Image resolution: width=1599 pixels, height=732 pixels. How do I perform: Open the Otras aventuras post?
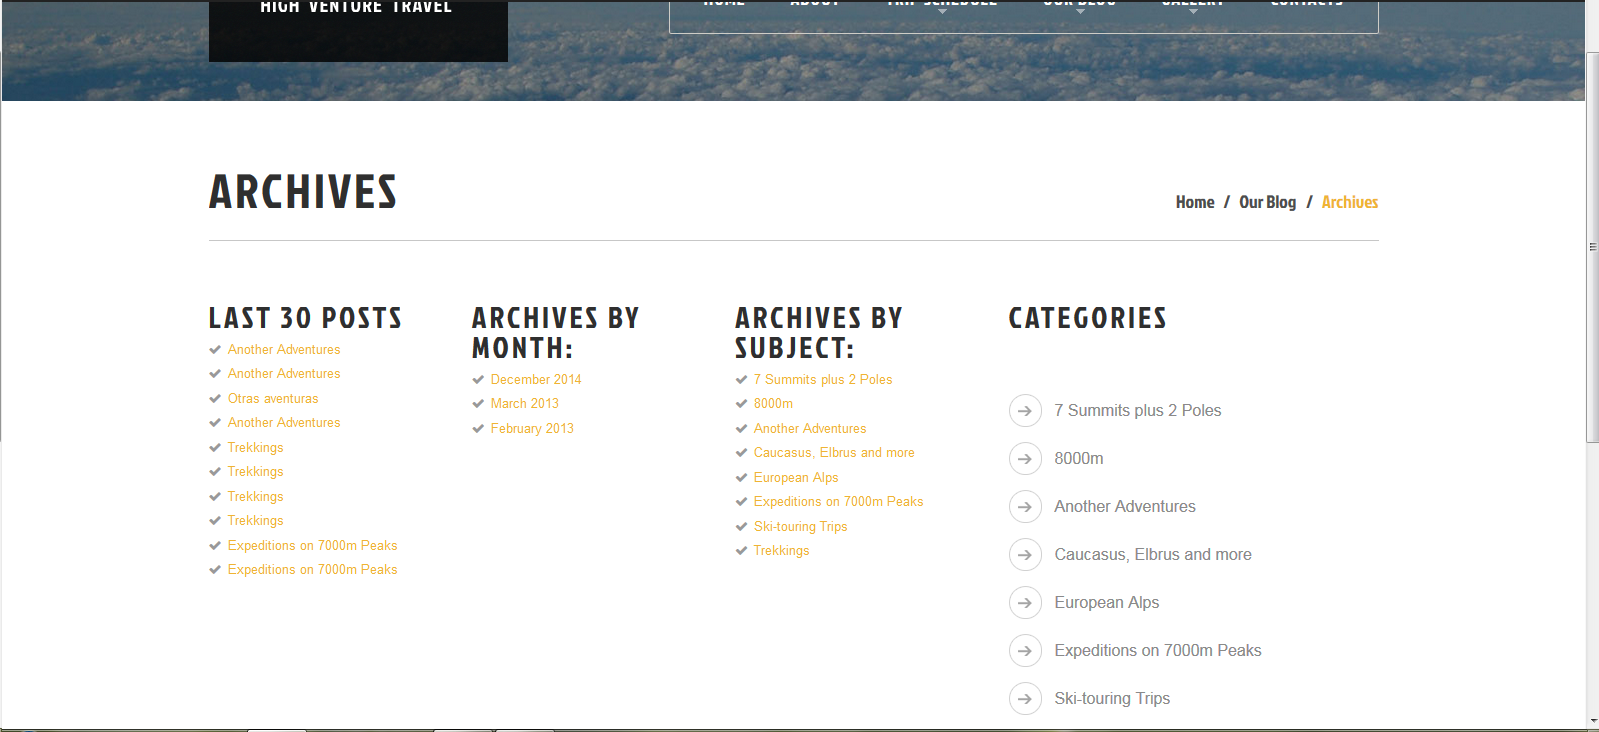tap(273, 398)
